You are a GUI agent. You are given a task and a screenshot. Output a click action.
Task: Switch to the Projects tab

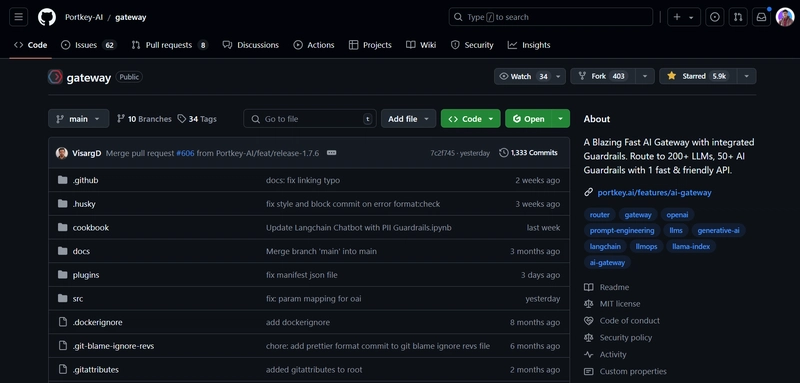pyautogui.click(x=370, y=45)
